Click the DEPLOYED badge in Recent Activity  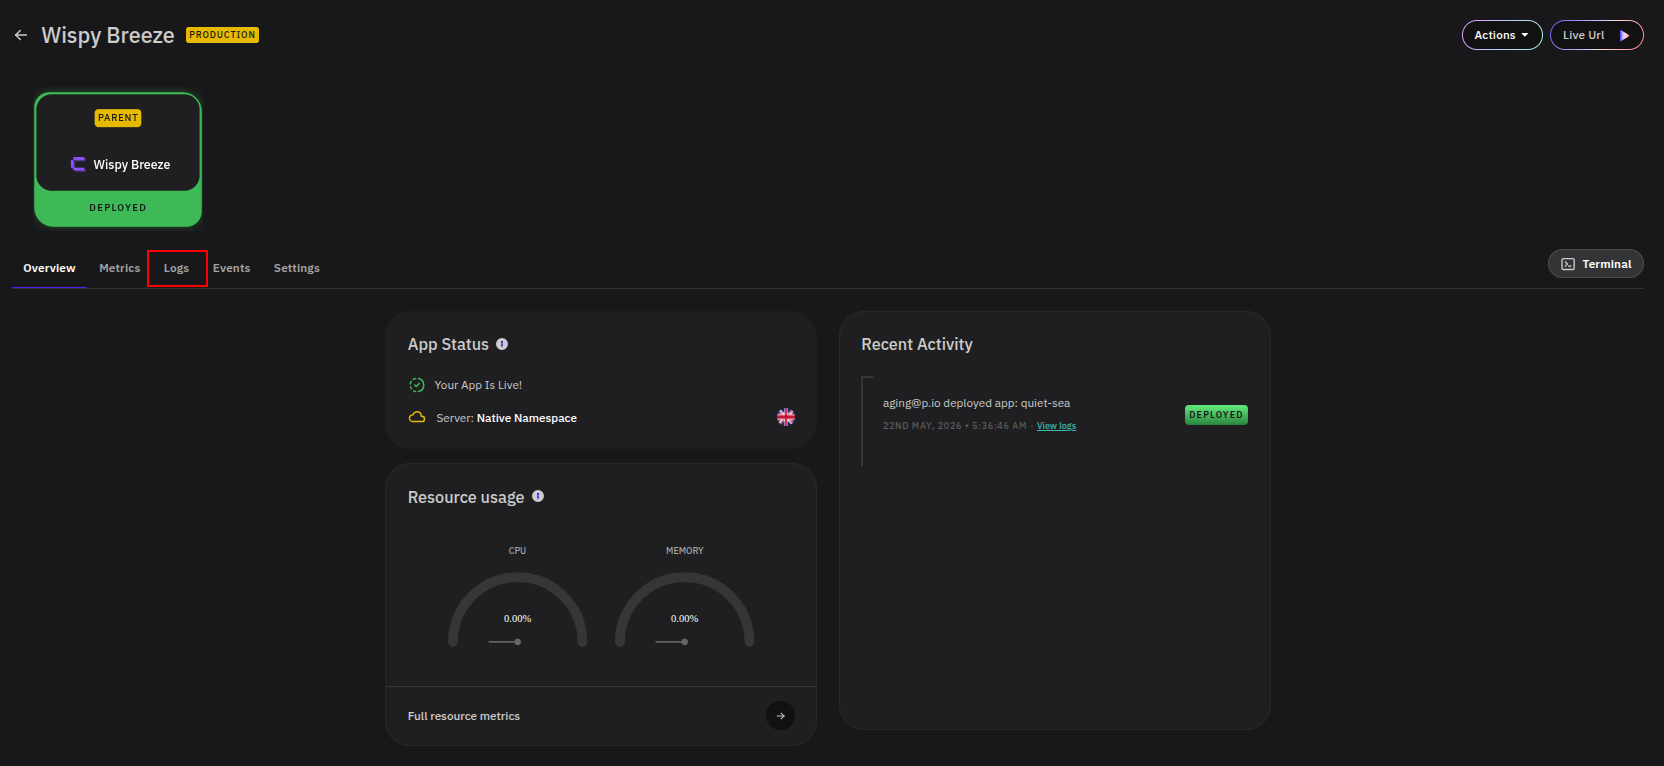tap(1216, 415)
